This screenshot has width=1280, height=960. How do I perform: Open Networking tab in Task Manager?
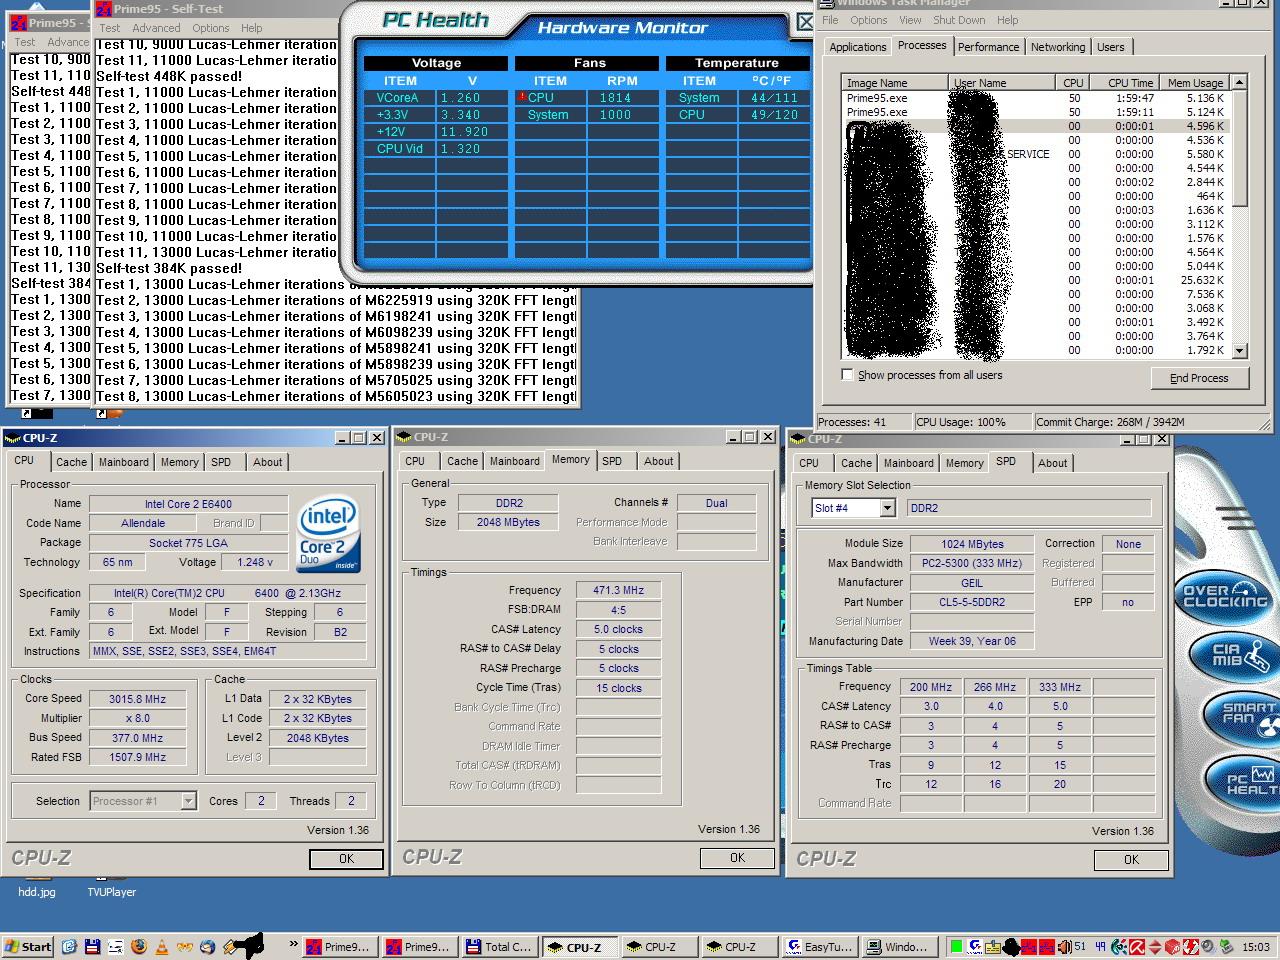point(1058,47)
